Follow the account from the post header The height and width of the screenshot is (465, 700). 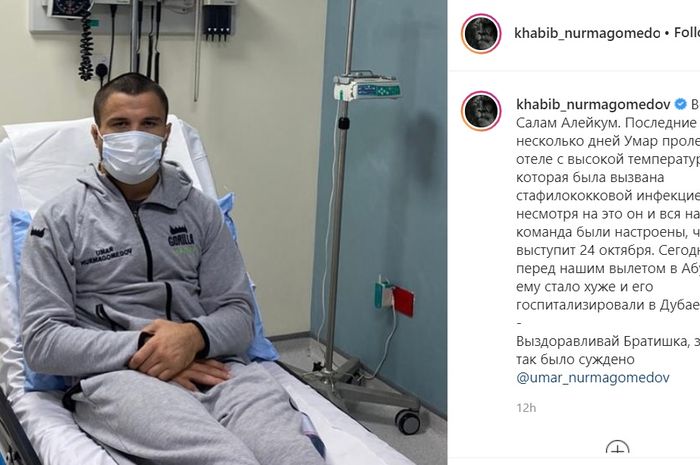(x=687, y=33)
